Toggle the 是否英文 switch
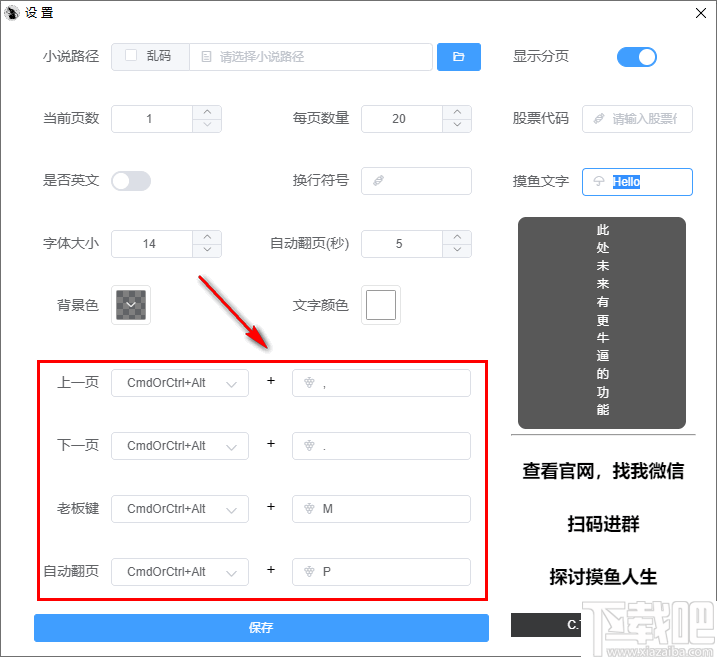 [x=131, y=181]
